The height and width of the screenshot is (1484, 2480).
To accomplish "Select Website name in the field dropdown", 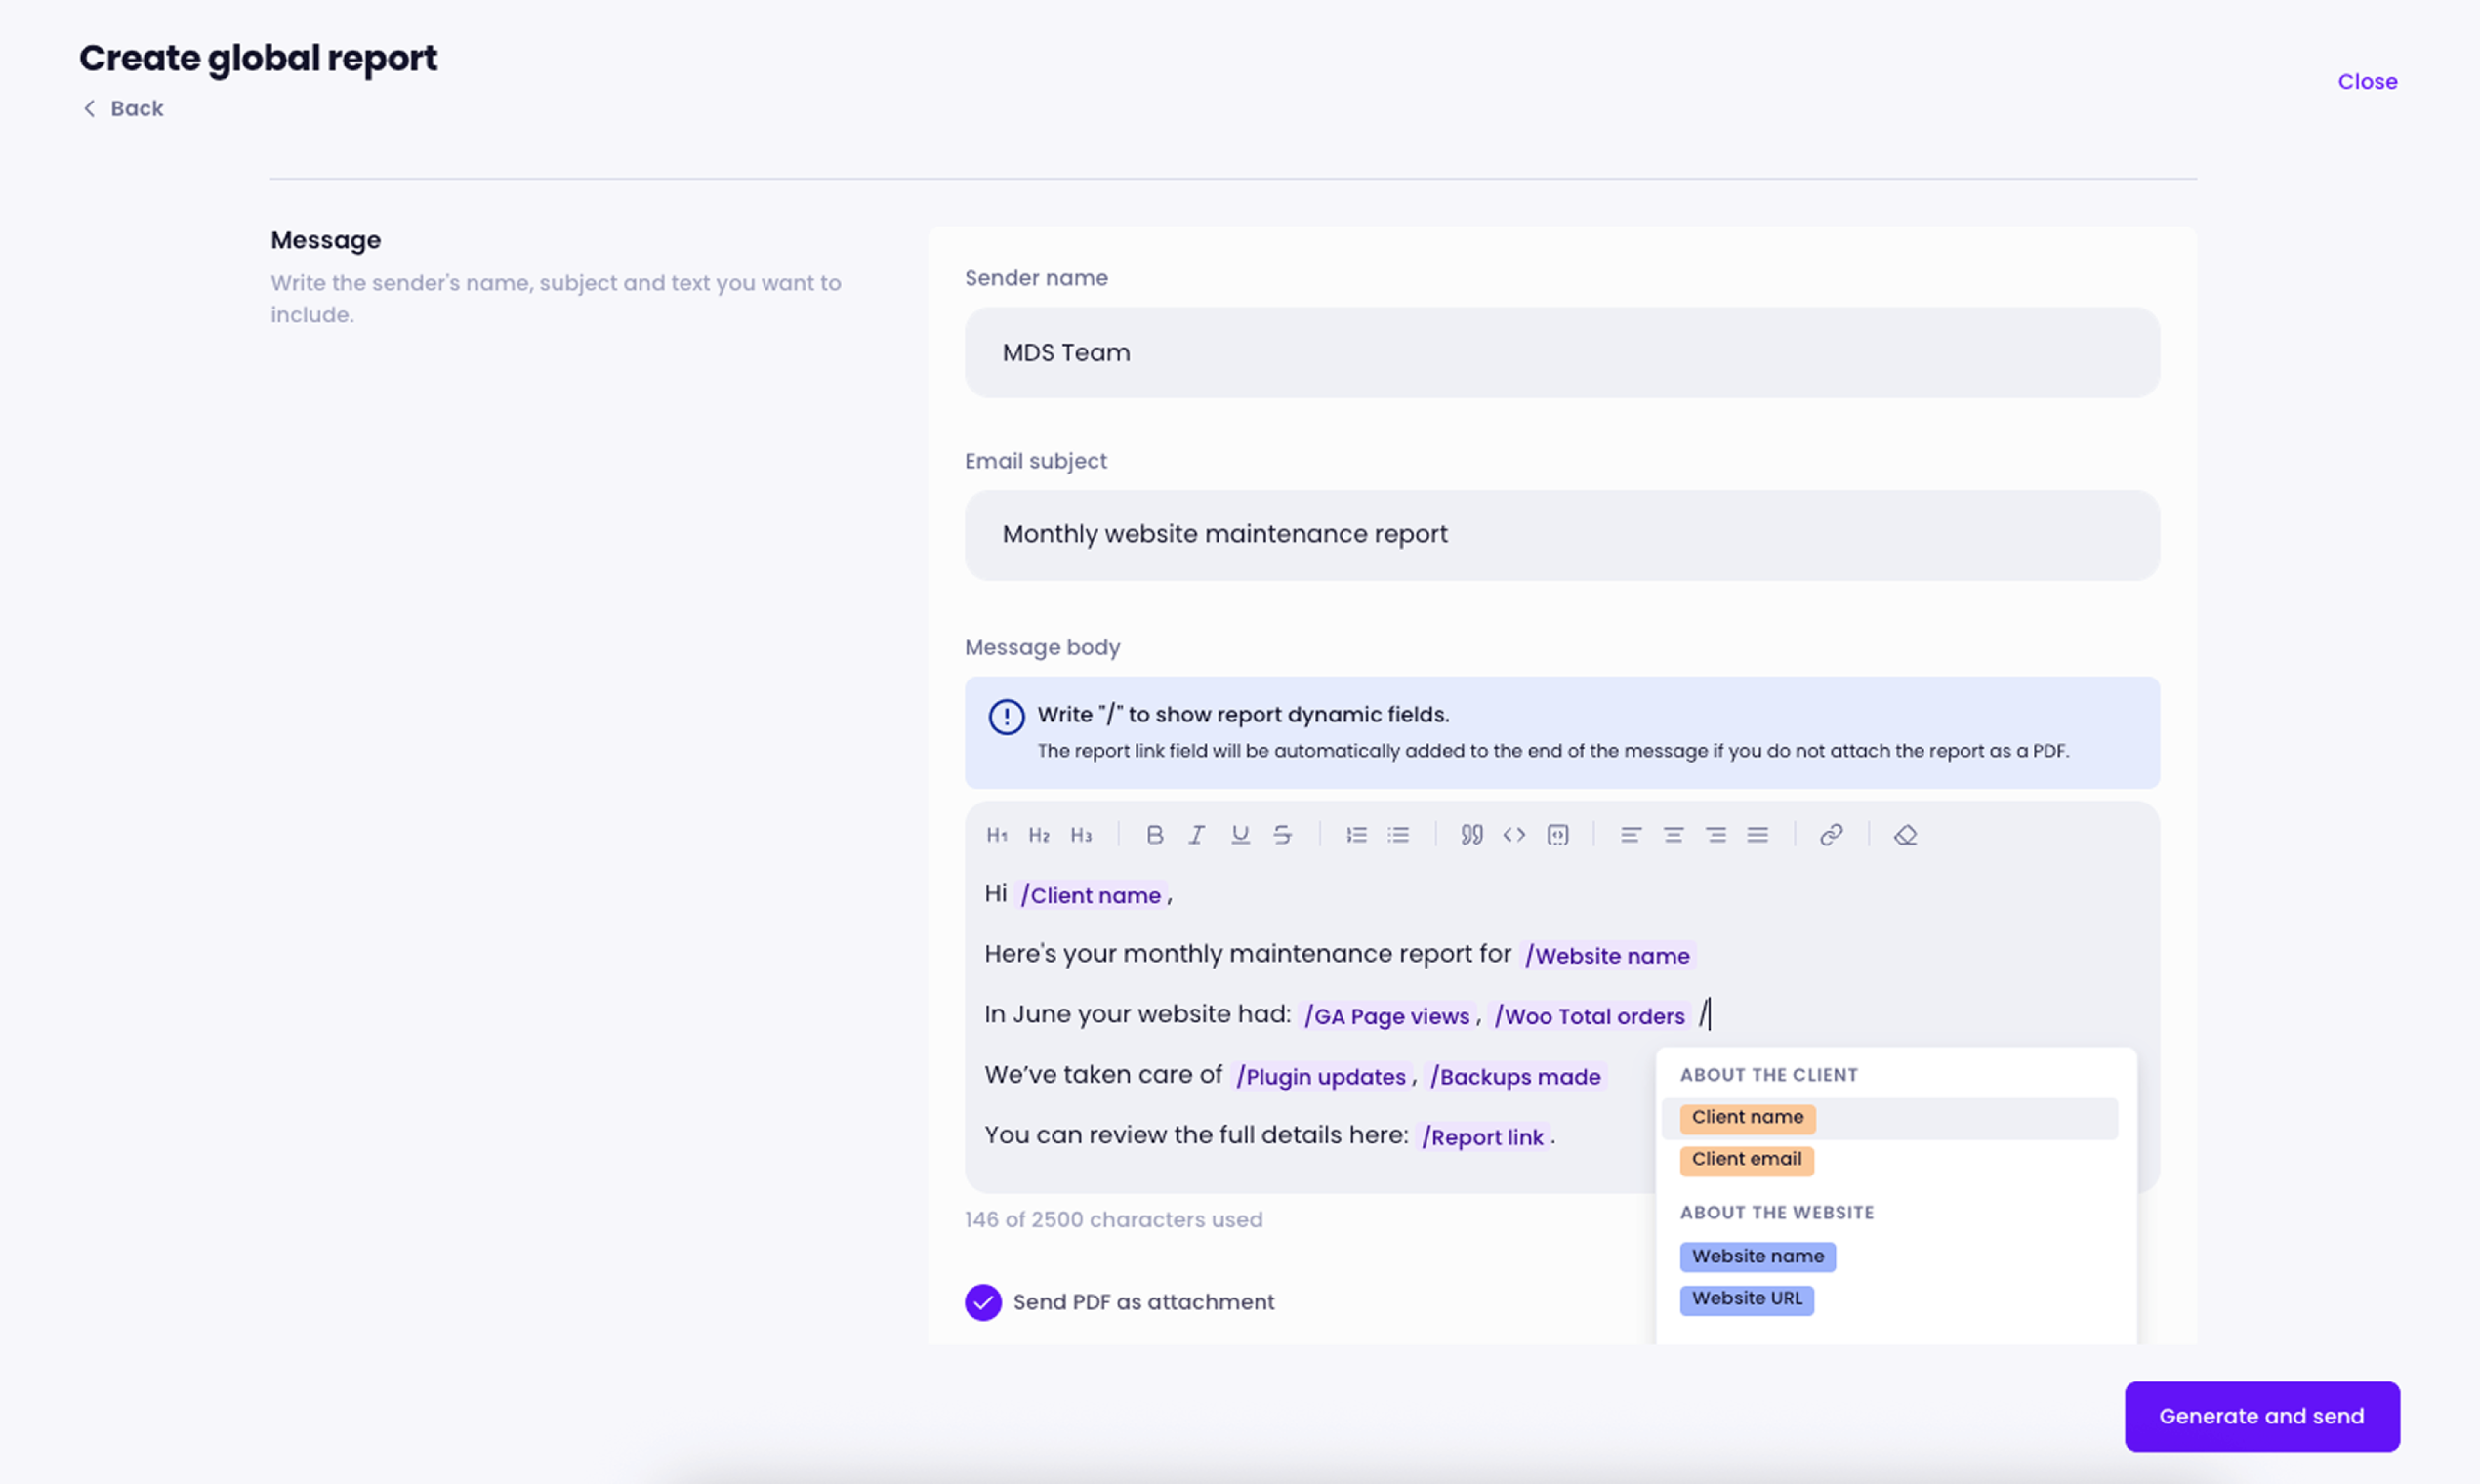I will [x=1757, y=1257].
